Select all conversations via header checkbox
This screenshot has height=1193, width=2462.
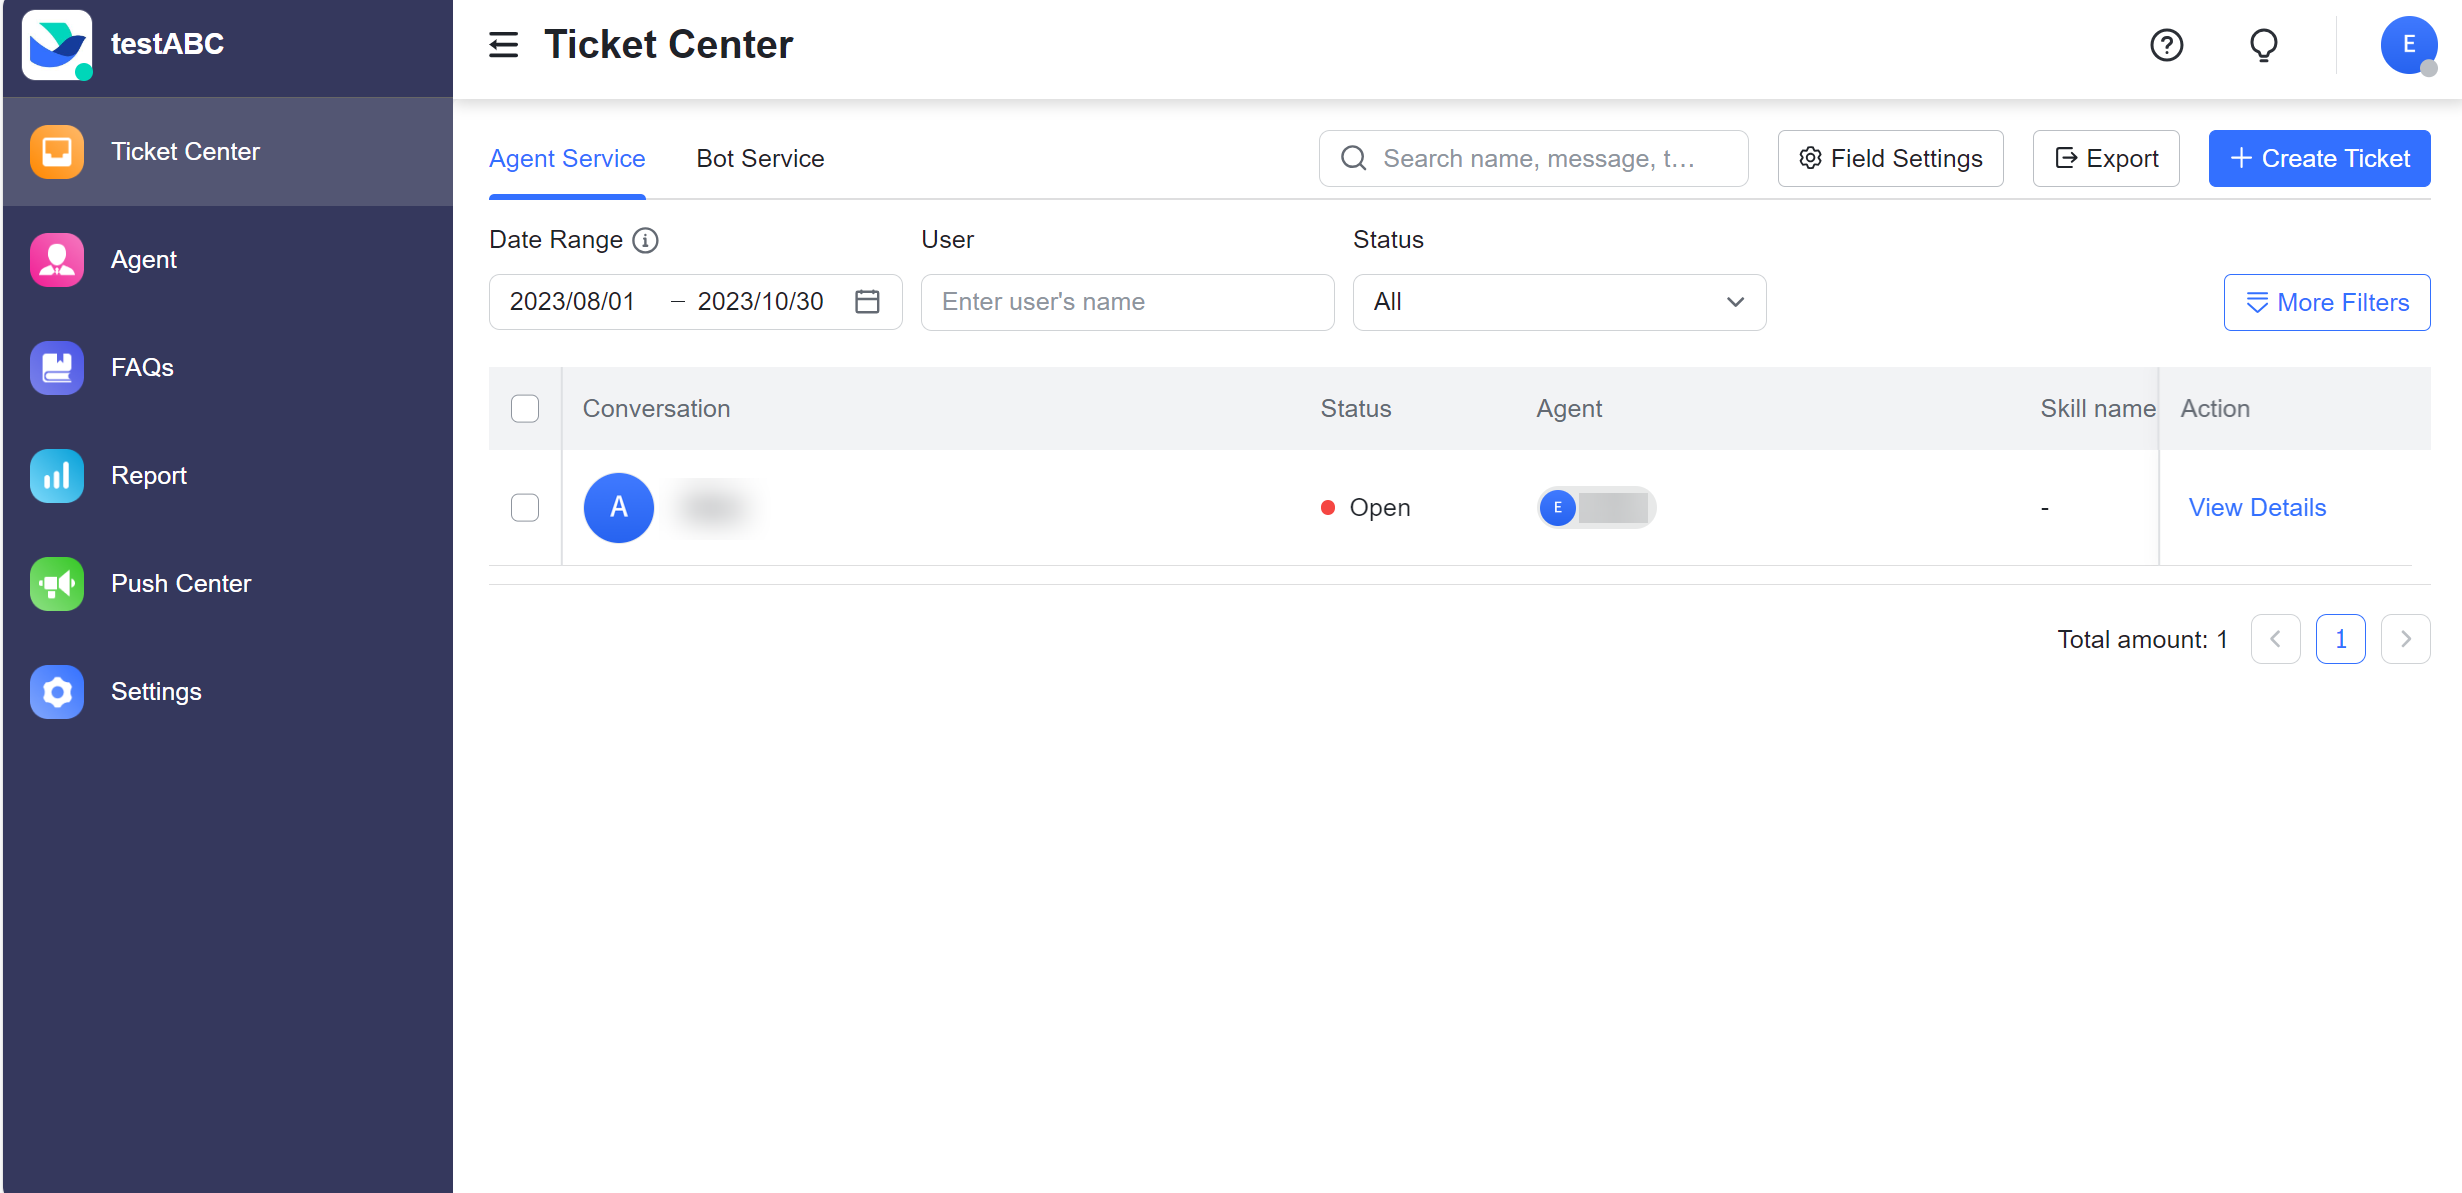point(525,408)
